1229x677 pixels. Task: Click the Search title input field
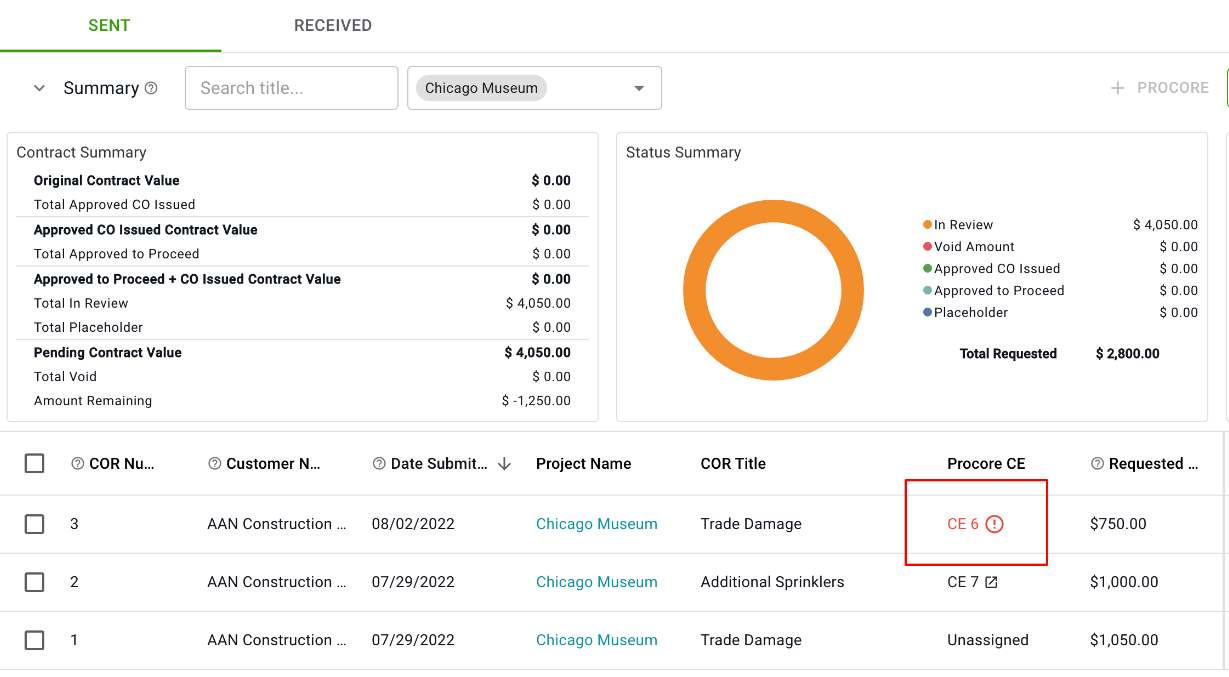291,88
